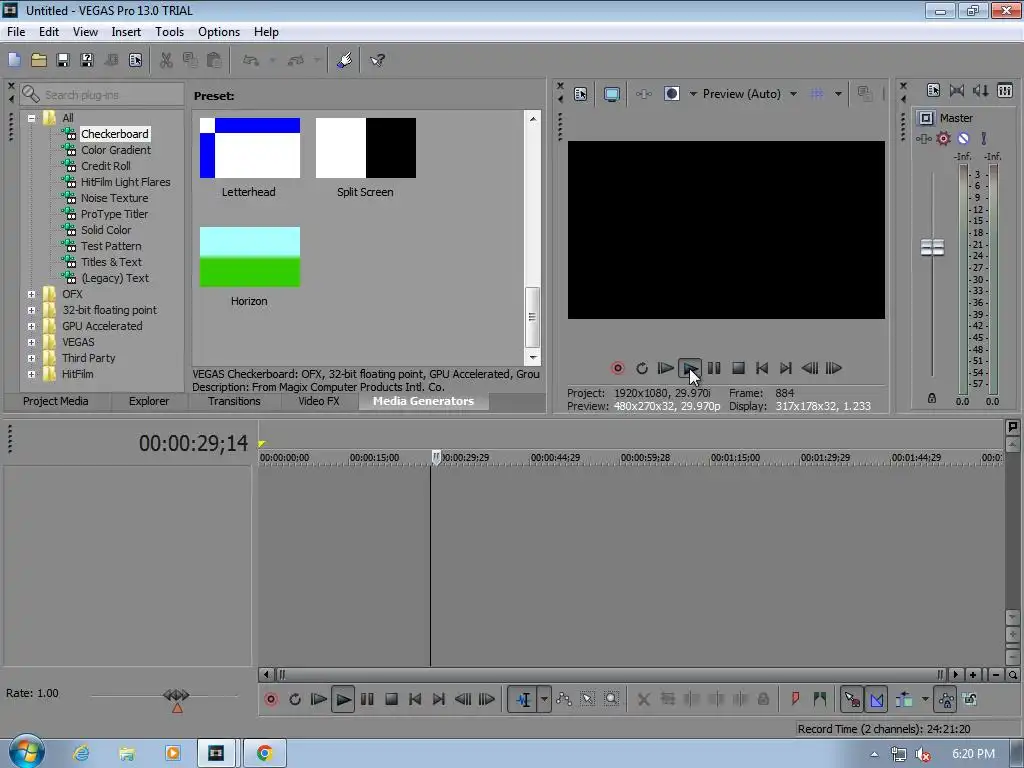This screenshot has height=768, width=1024.
Task: Click the Save disk toolbar icon
Action: (63, 61)
